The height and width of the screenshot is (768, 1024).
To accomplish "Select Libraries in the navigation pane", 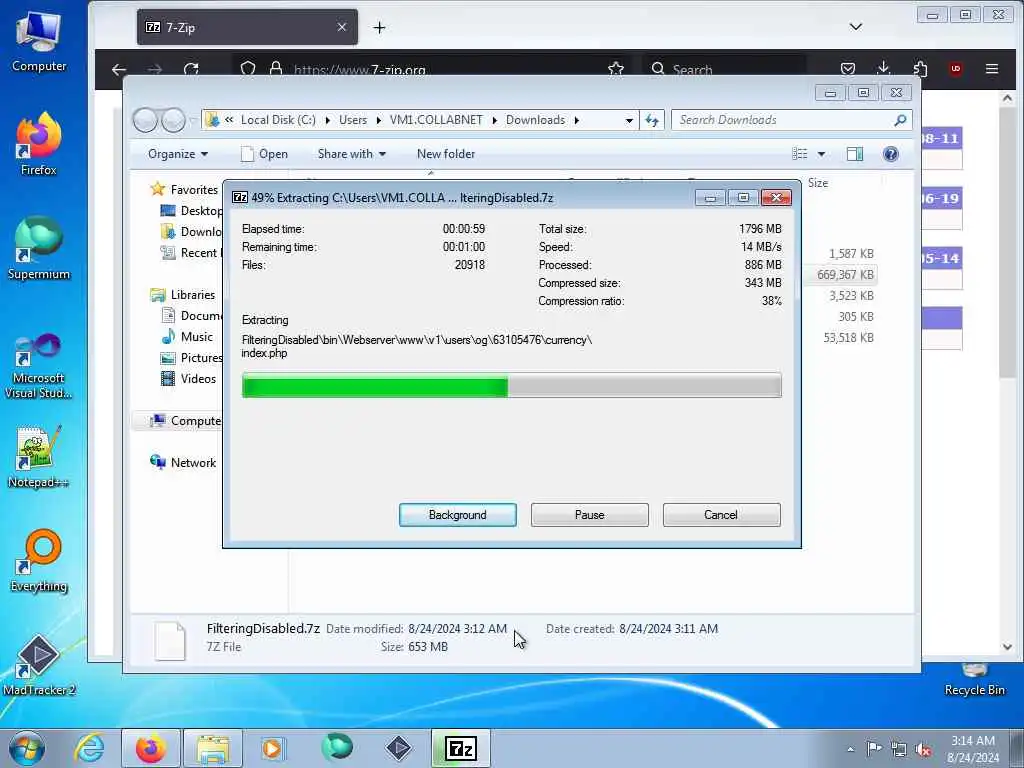I will coord(193,295).
